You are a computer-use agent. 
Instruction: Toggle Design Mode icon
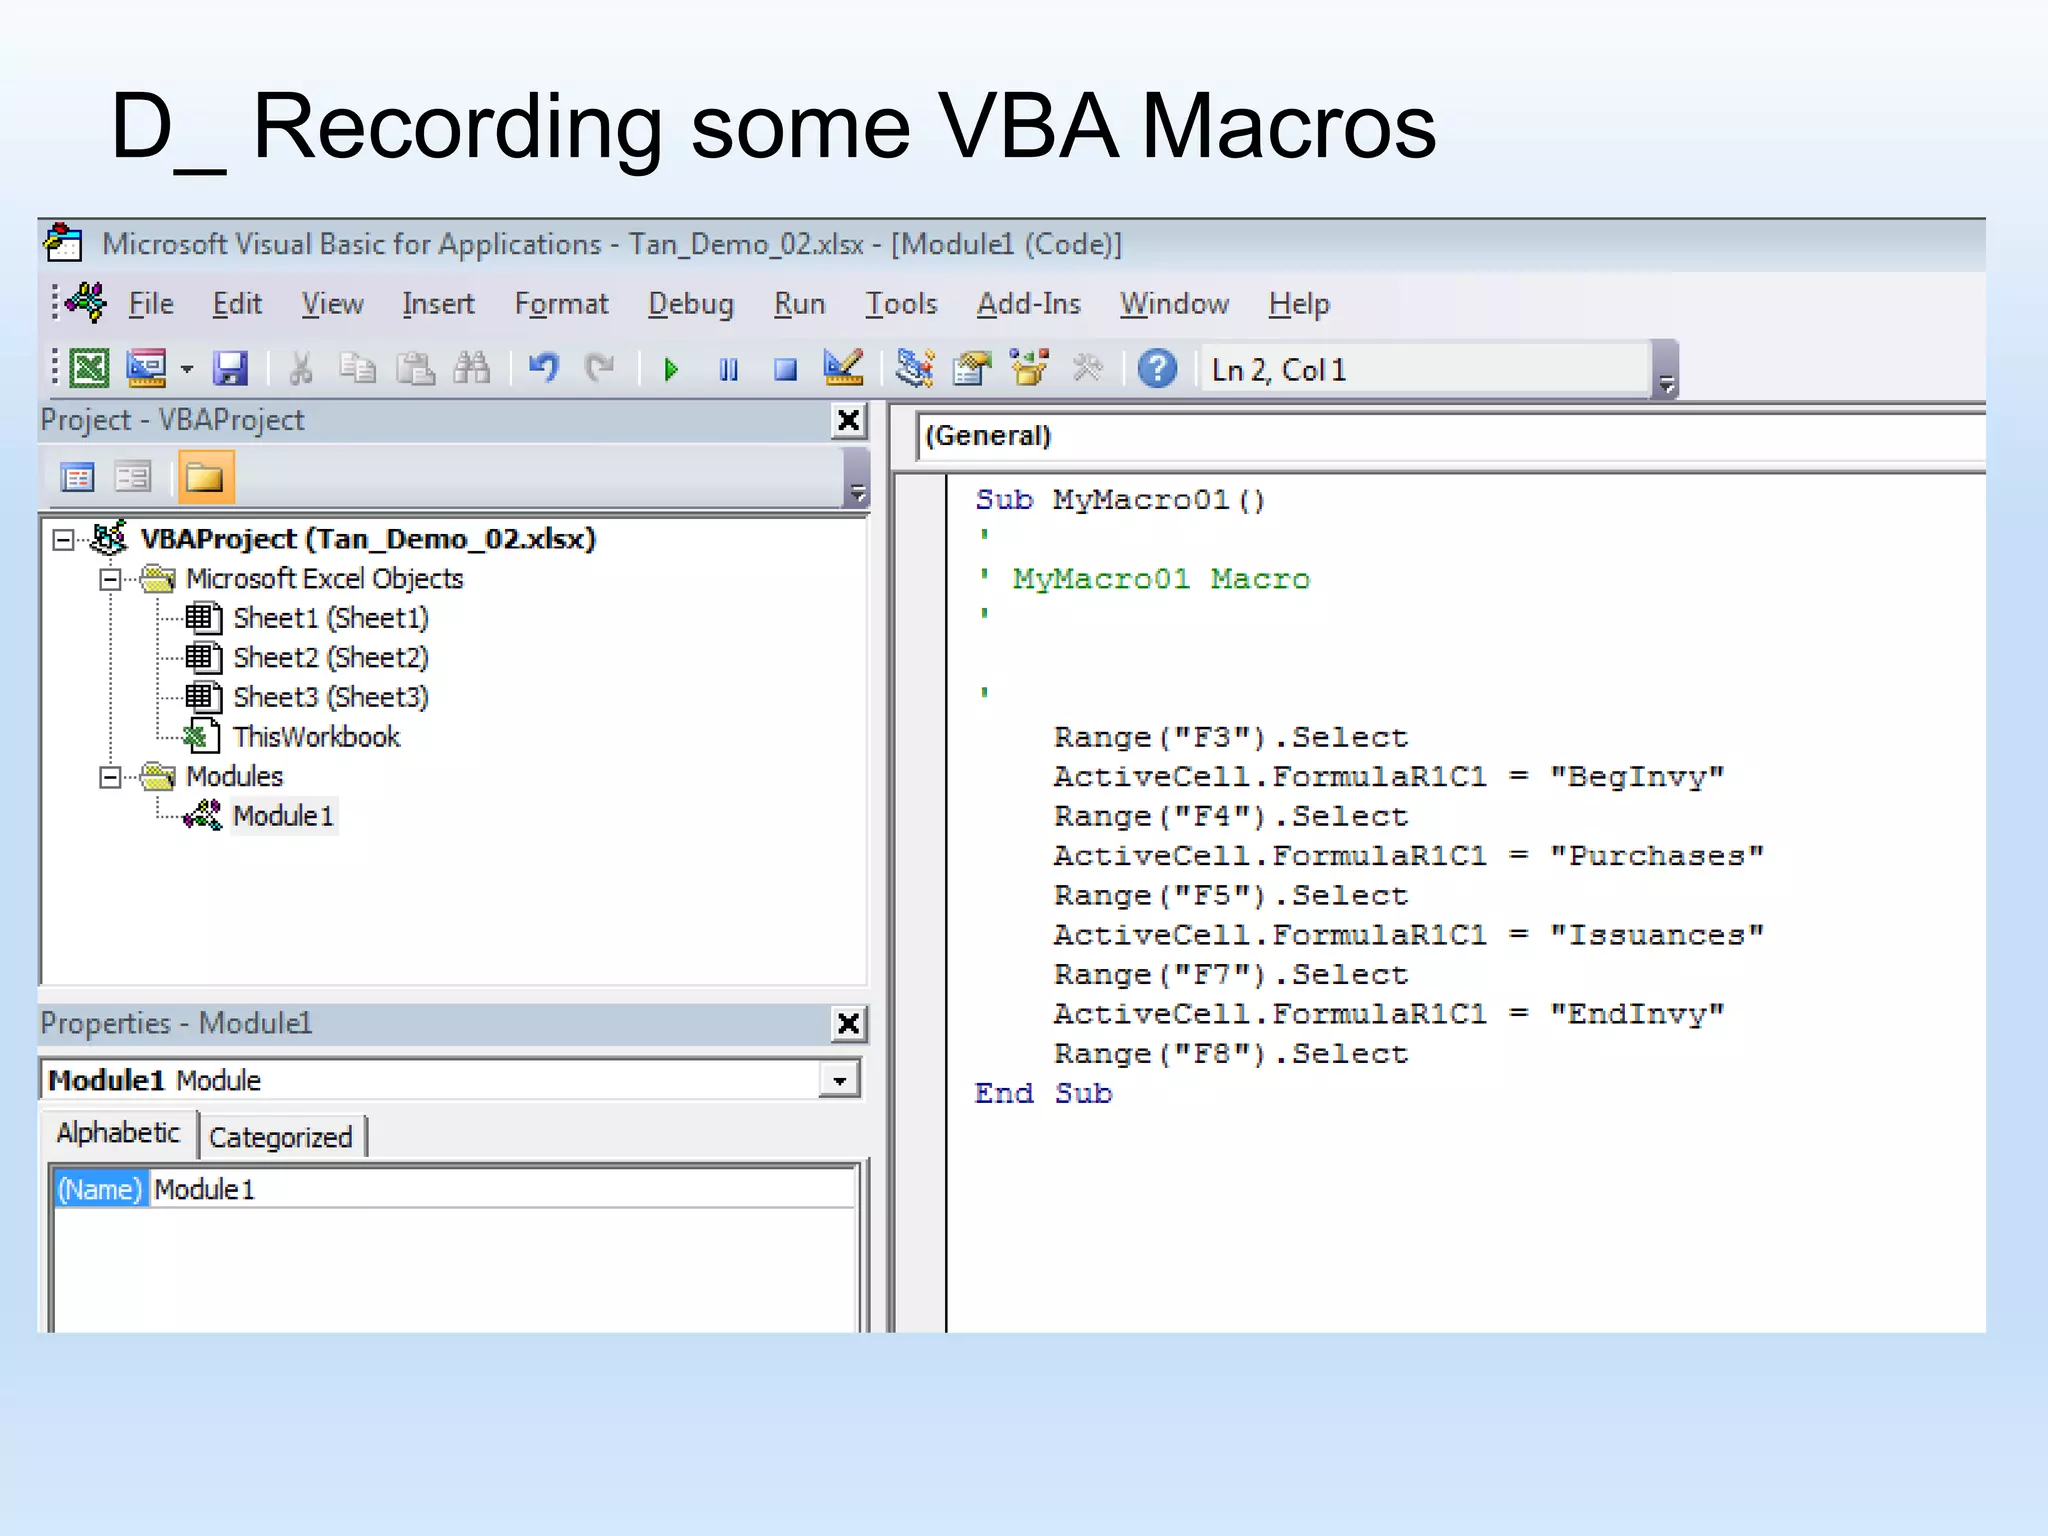click(x=843, y=368)
